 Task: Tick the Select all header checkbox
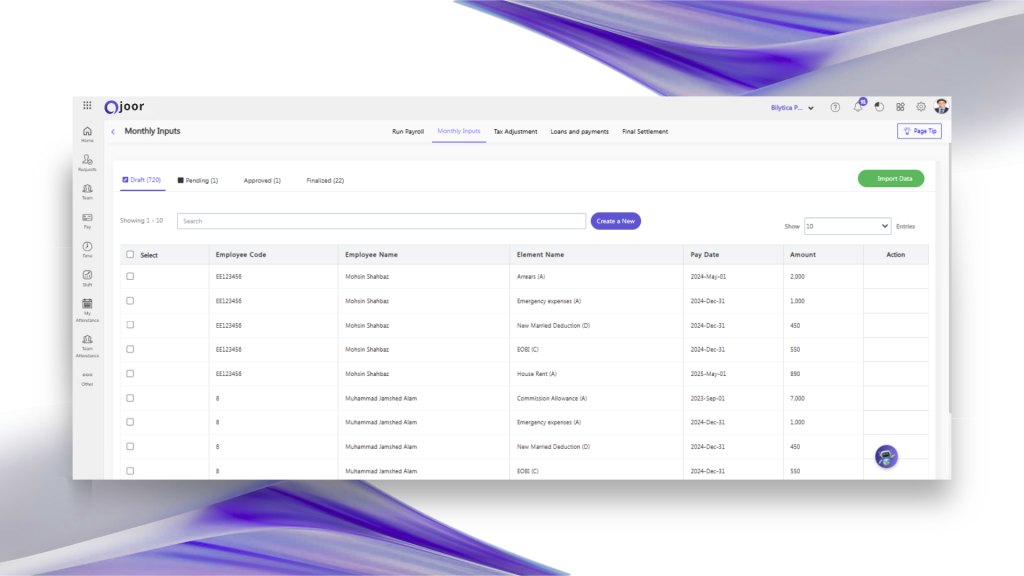click(x=130, y=255)
